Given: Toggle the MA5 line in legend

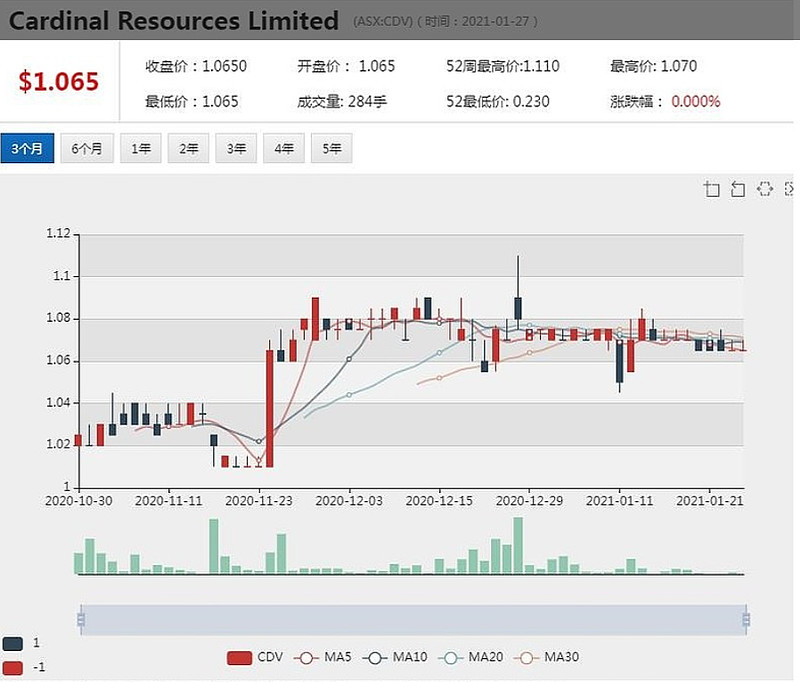Looking at the screenshot, I should tap(322, 658).
